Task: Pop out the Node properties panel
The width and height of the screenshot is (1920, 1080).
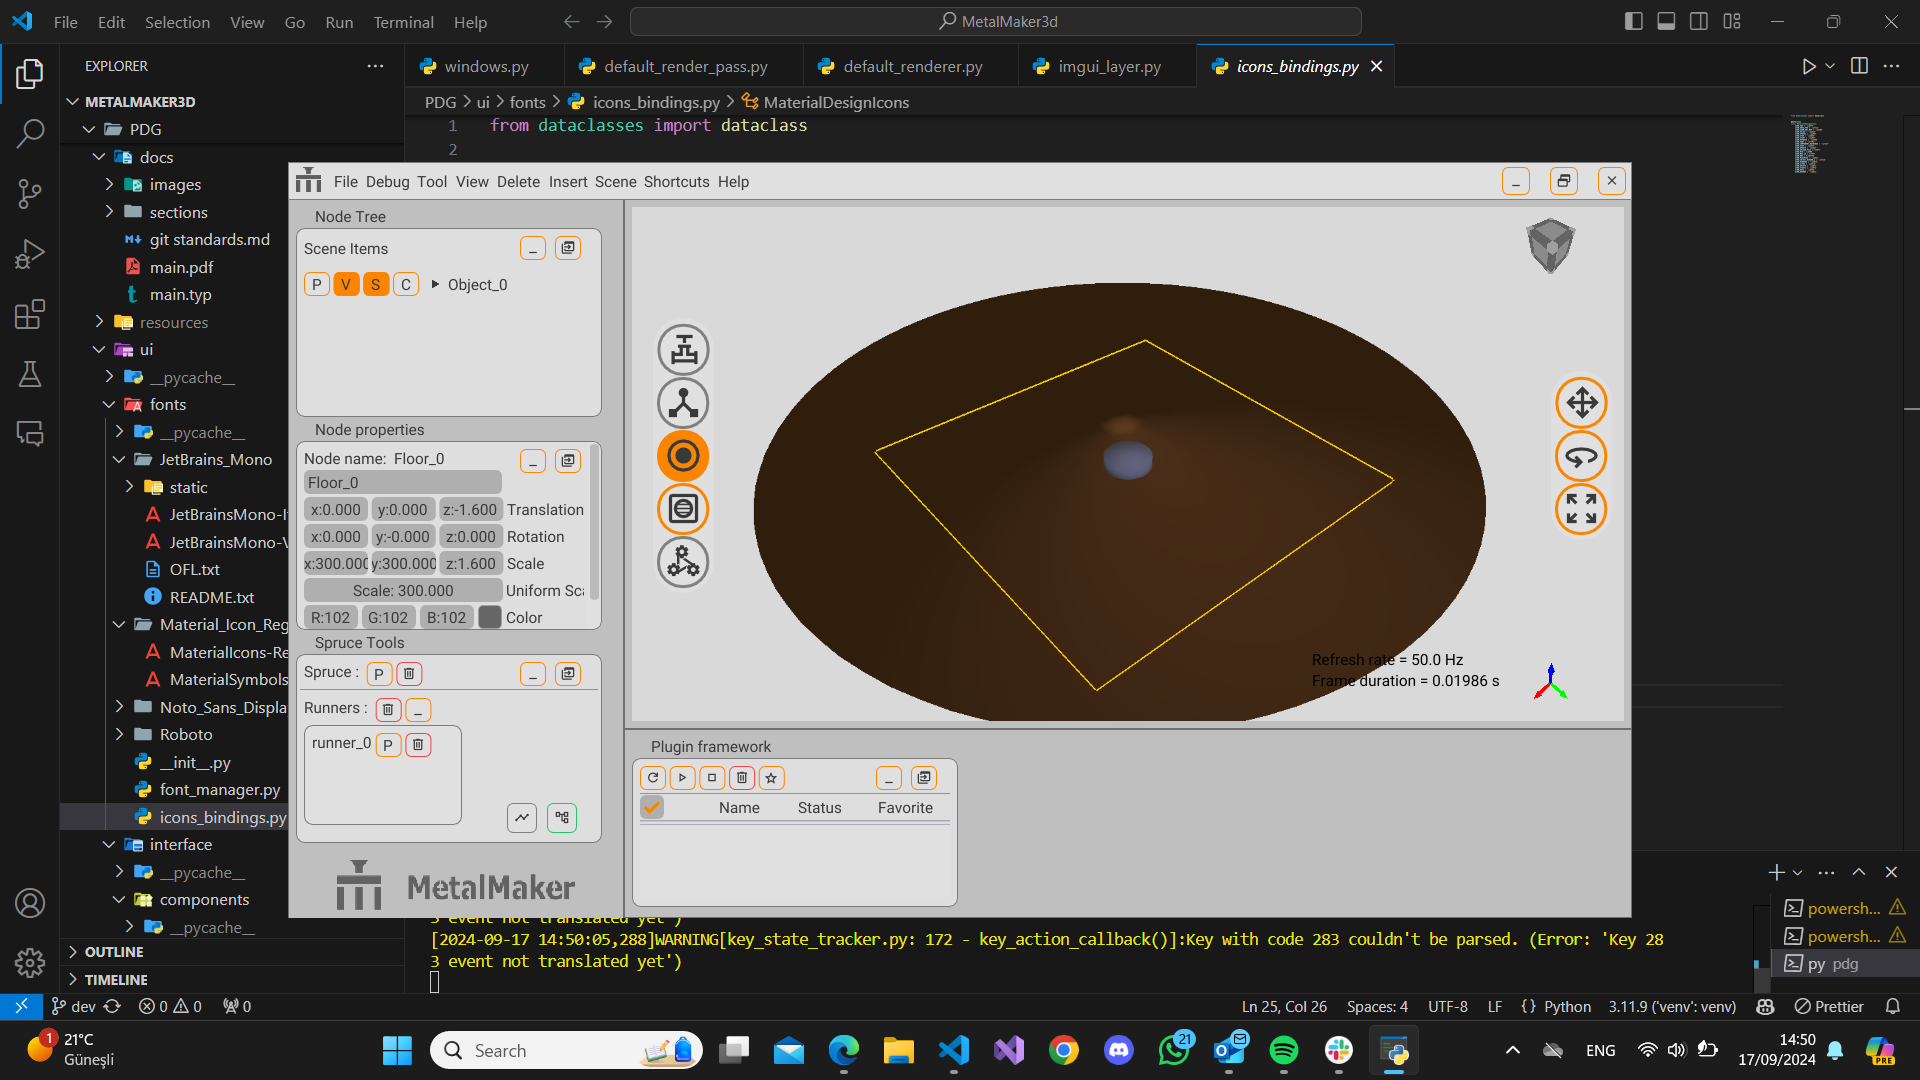Action: pos(568,461)
